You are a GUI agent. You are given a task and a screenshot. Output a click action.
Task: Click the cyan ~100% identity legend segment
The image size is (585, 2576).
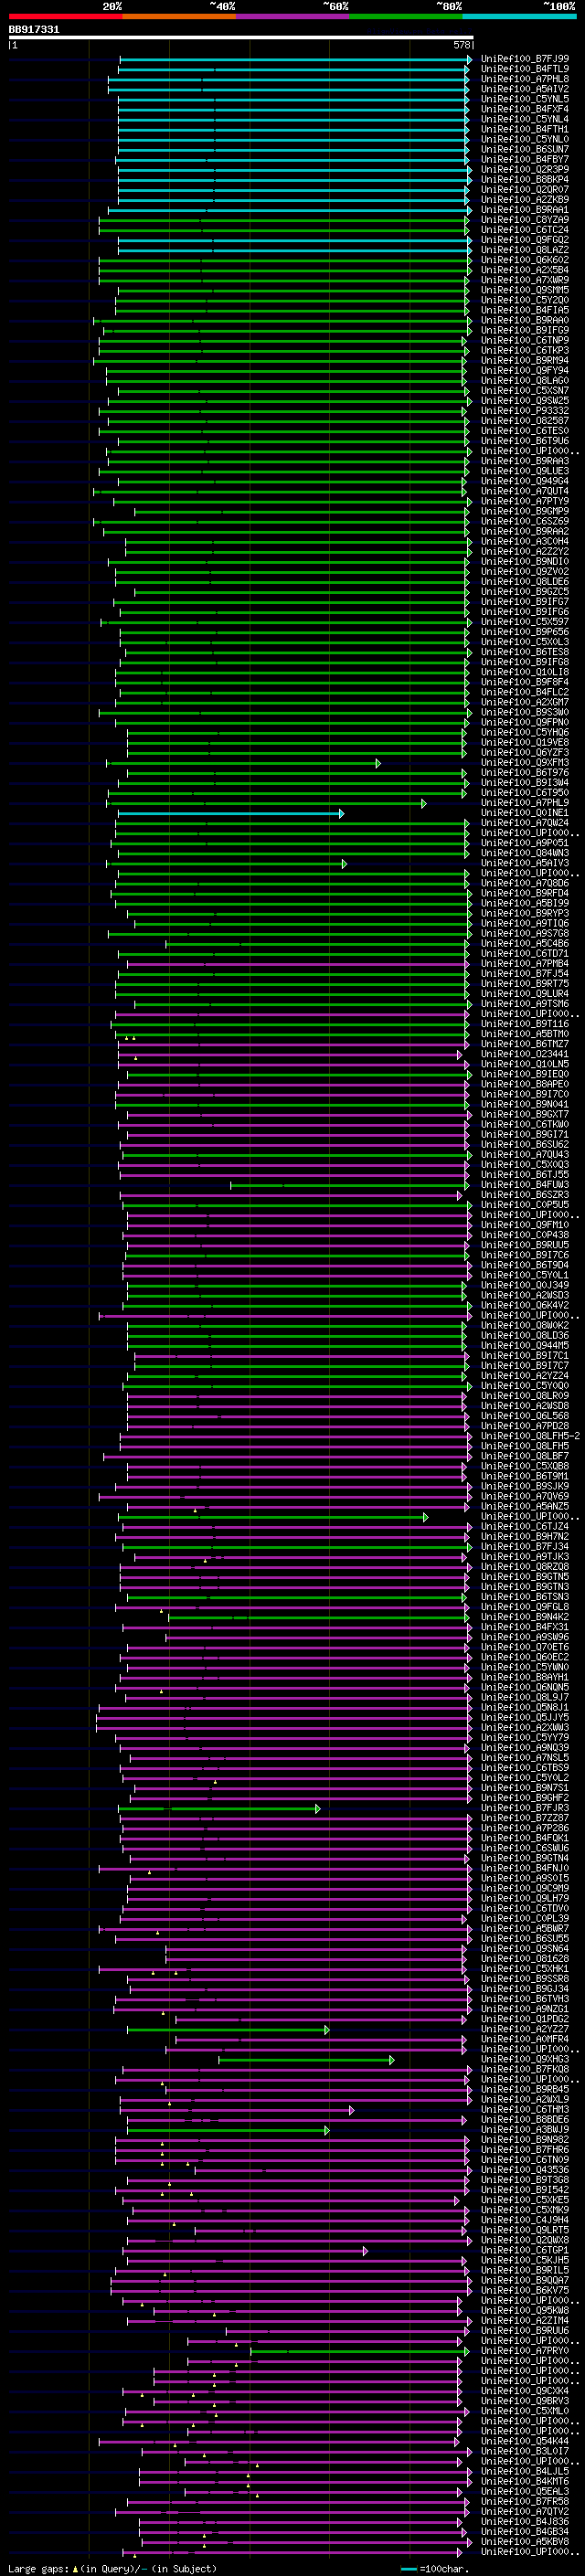point(520,16)
